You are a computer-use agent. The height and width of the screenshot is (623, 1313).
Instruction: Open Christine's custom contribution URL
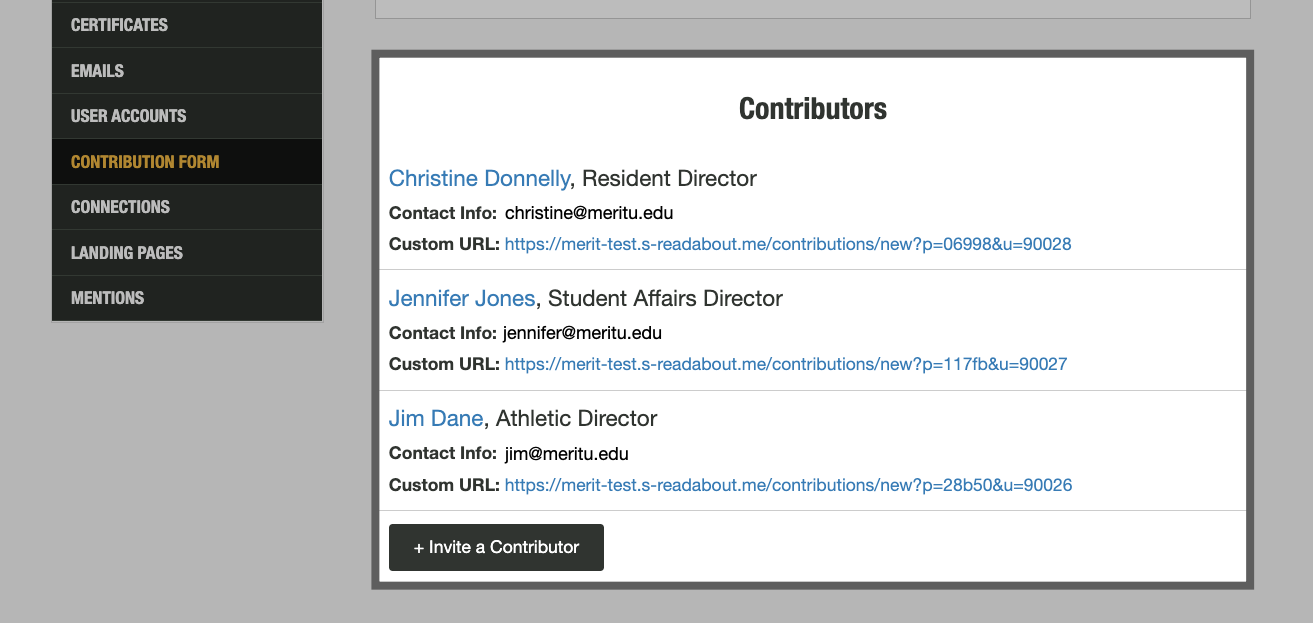(x=787, y=243)
